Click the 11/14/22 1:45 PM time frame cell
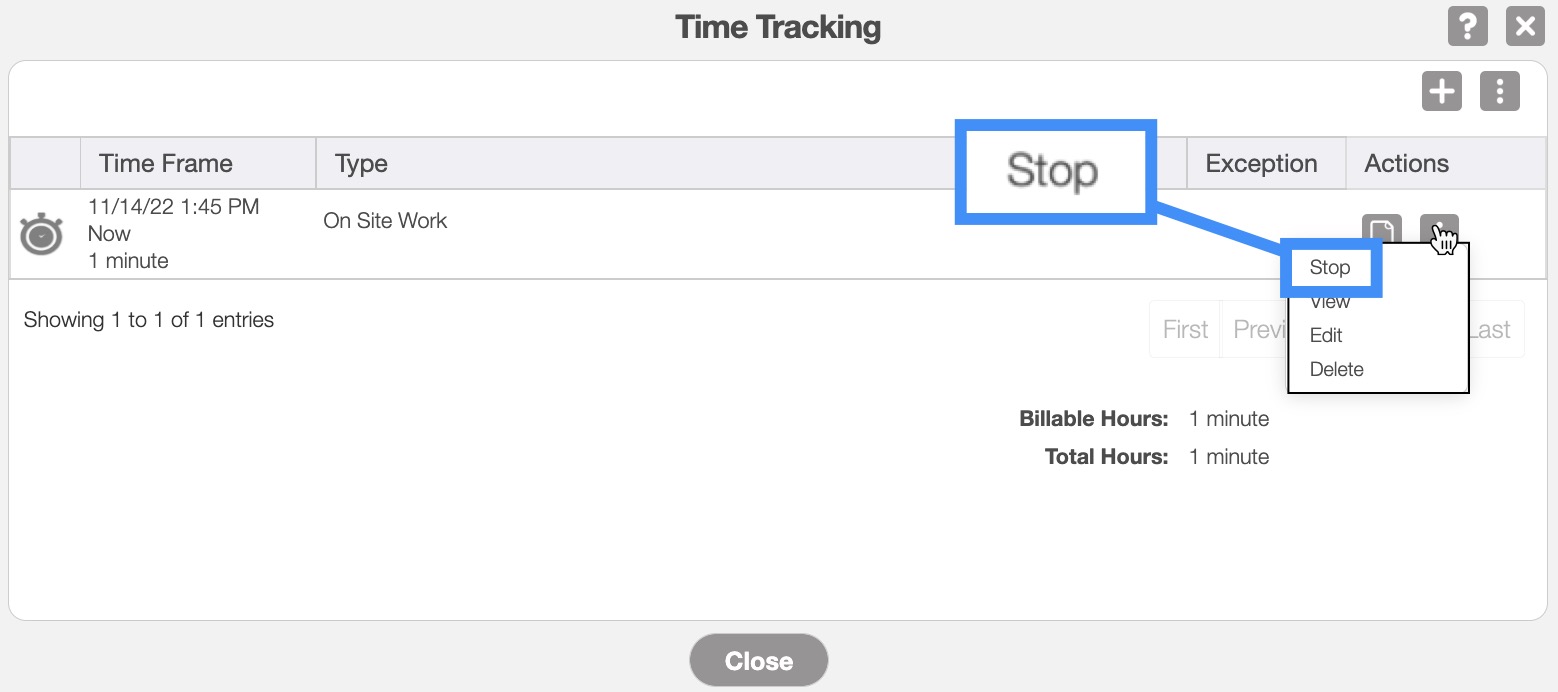Screen dimensions: 1558x692 (x=173, y=207)
